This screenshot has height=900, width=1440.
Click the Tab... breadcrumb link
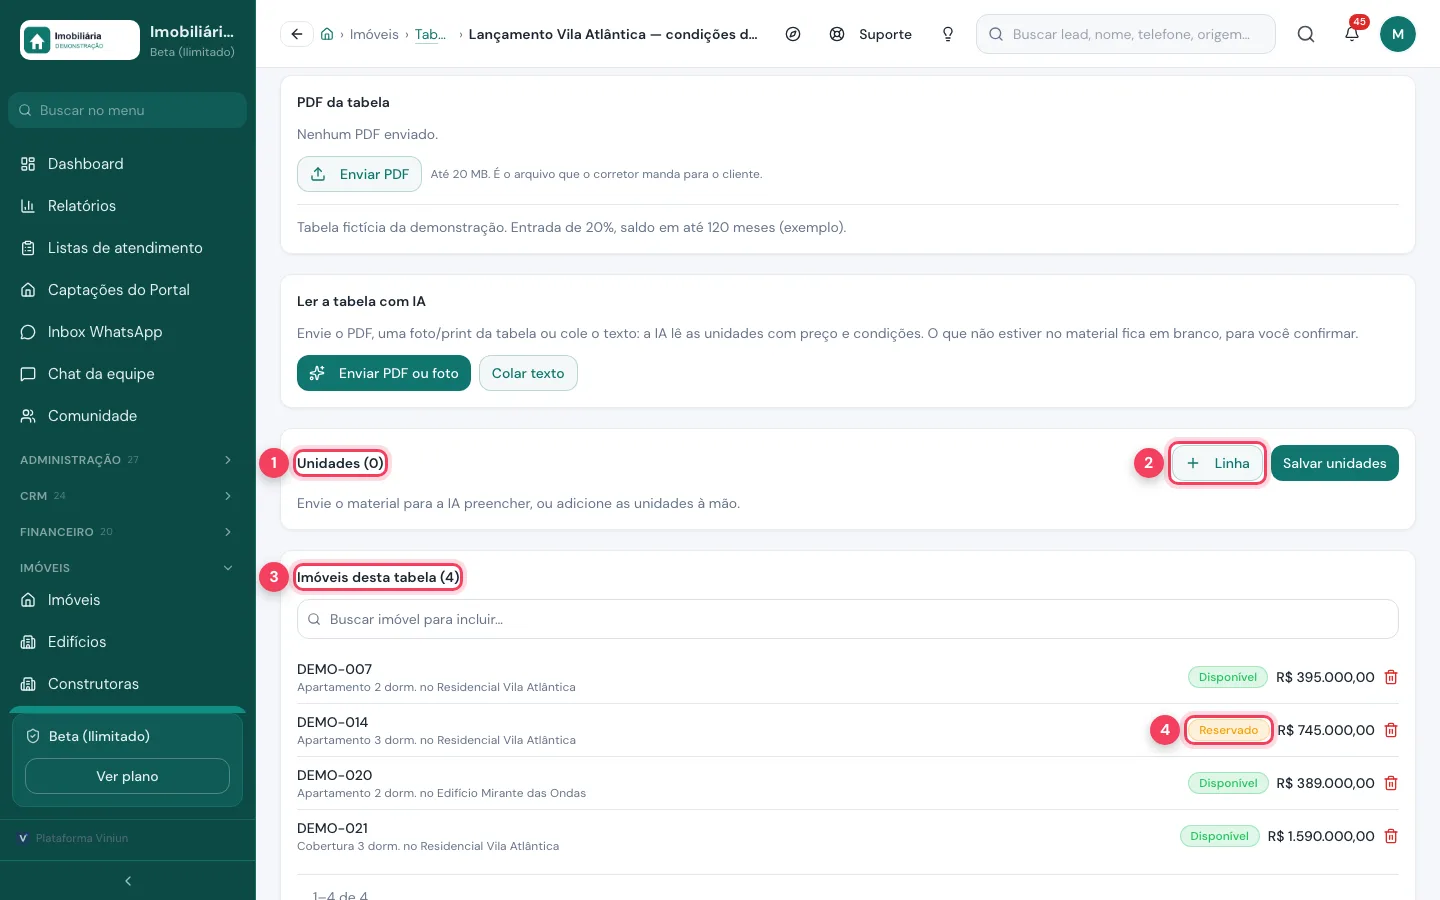coord(431,34)
